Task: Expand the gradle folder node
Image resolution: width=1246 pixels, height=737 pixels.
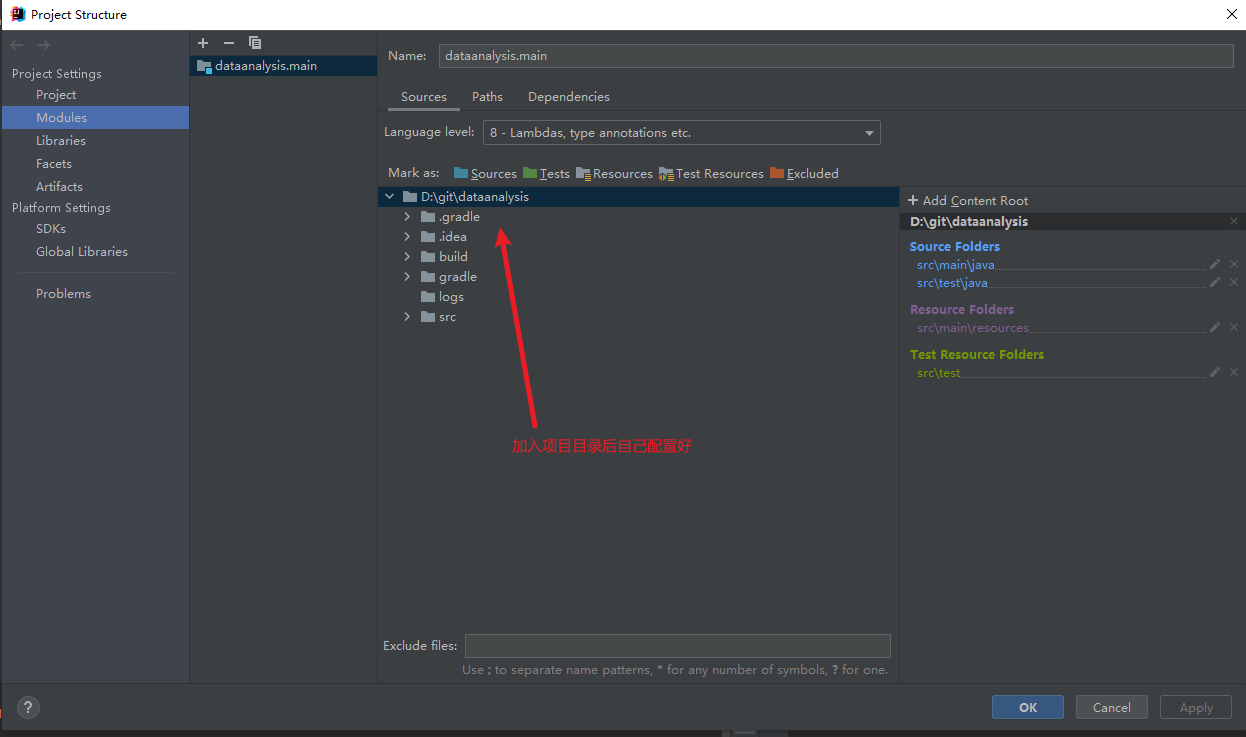Action: coord(407,277)
